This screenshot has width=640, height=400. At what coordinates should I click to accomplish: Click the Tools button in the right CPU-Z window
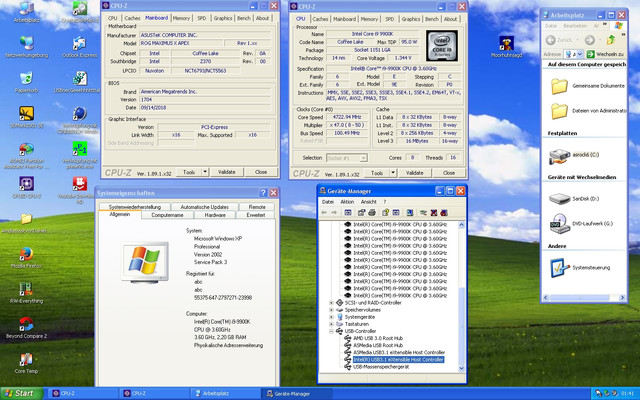click(377, 173)
